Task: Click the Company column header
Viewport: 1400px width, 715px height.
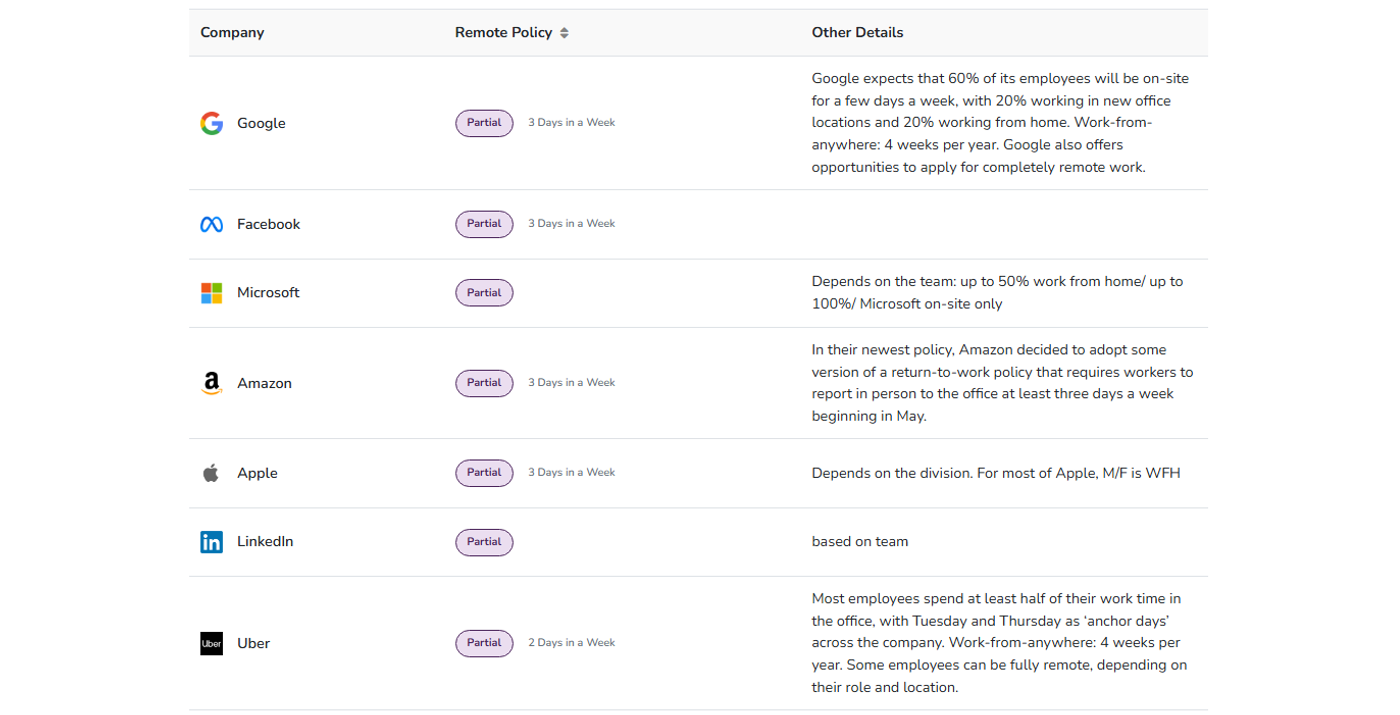Action: point(232,33)
